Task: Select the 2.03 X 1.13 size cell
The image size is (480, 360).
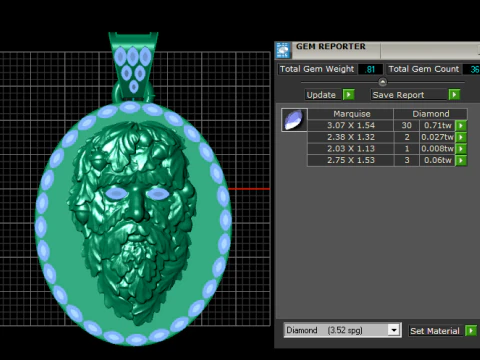Action: (350, 149)
